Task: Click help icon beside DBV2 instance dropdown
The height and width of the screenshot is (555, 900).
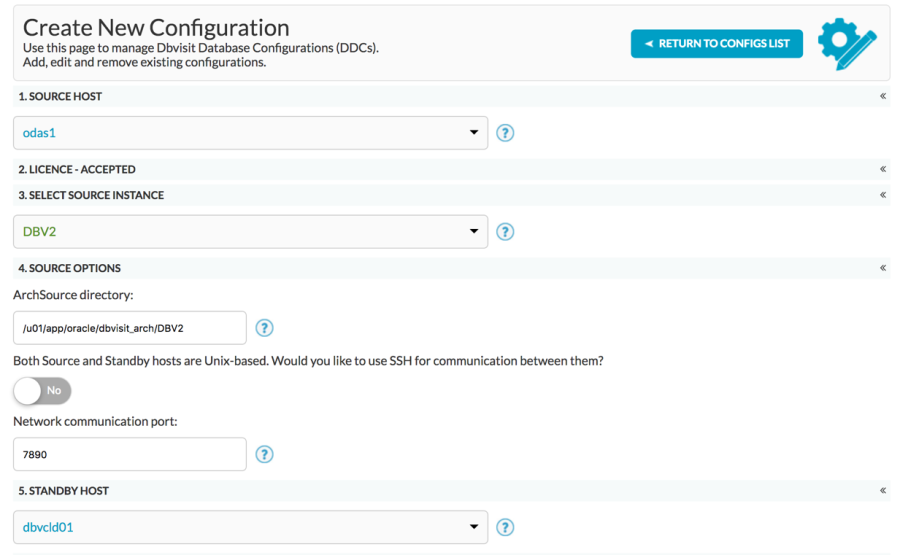Action: (x=505, y=232)
